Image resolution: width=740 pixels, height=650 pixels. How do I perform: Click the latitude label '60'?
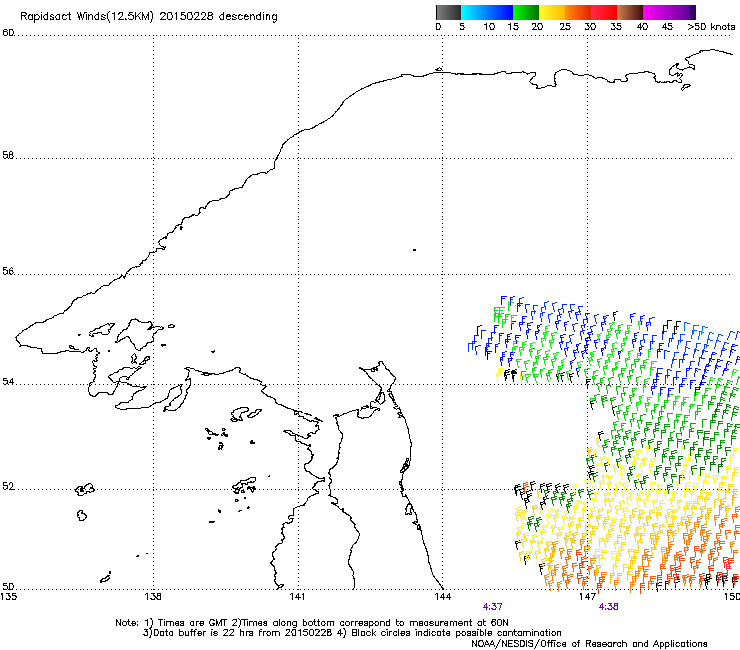tap(8, 33)
